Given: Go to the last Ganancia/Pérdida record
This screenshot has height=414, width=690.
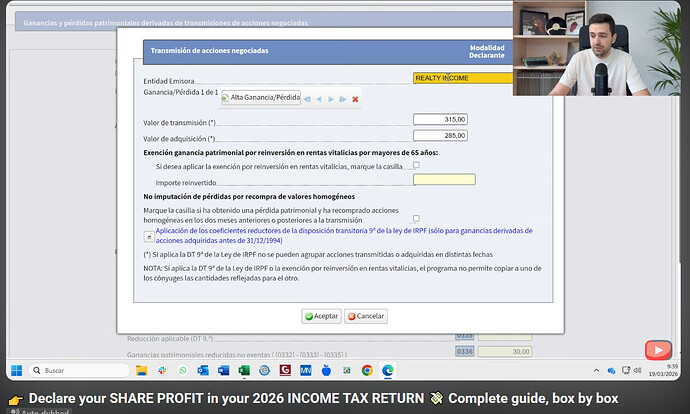Looking at the screenshot, I should coord(342,99).
